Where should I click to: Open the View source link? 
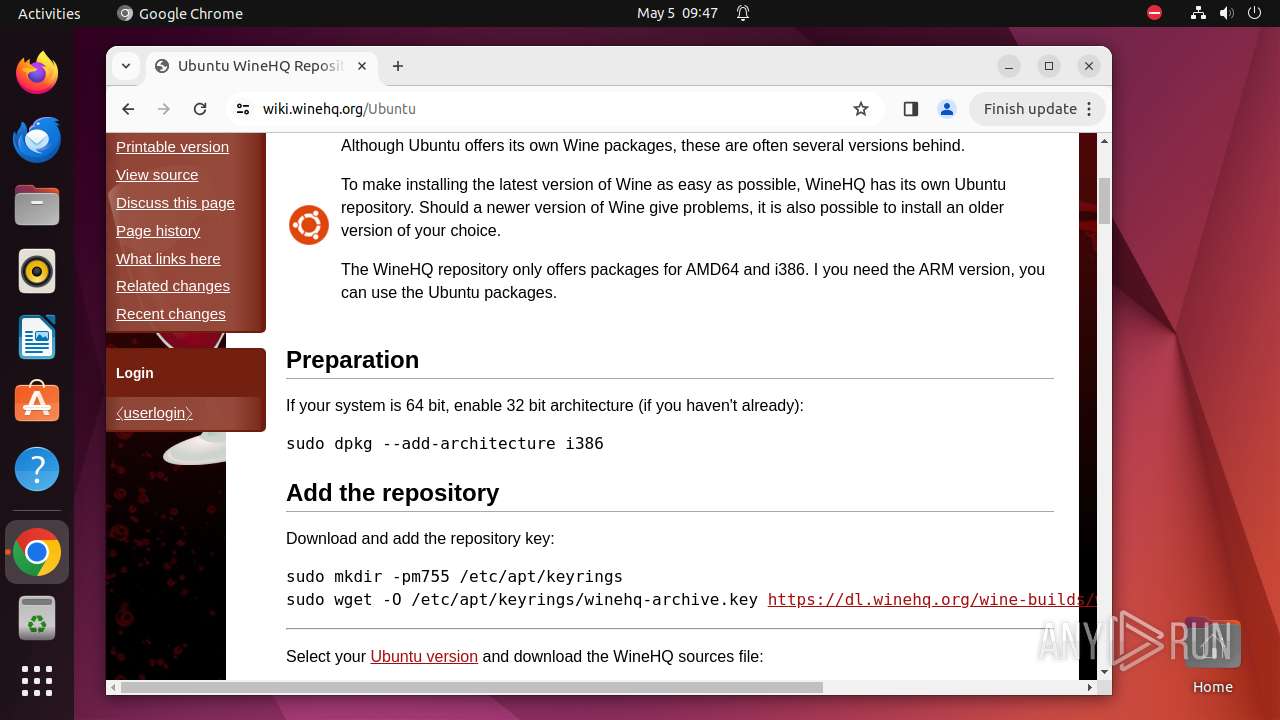click(x=157, y=175)
